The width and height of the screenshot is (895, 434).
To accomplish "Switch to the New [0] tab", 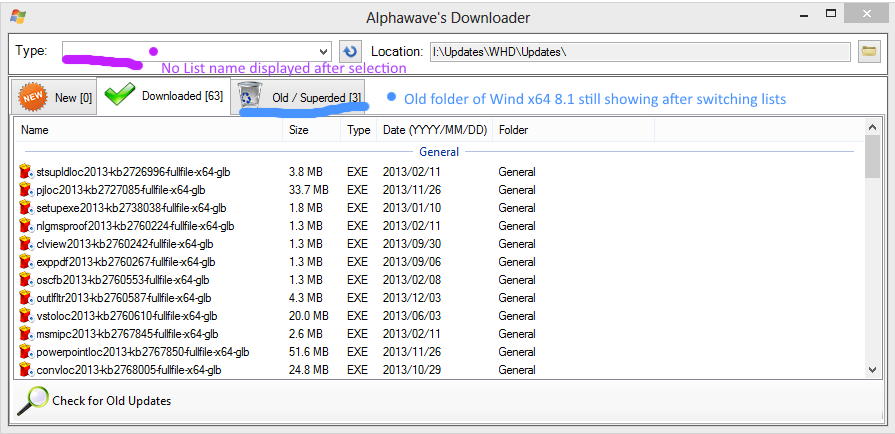I will point(55,97).
